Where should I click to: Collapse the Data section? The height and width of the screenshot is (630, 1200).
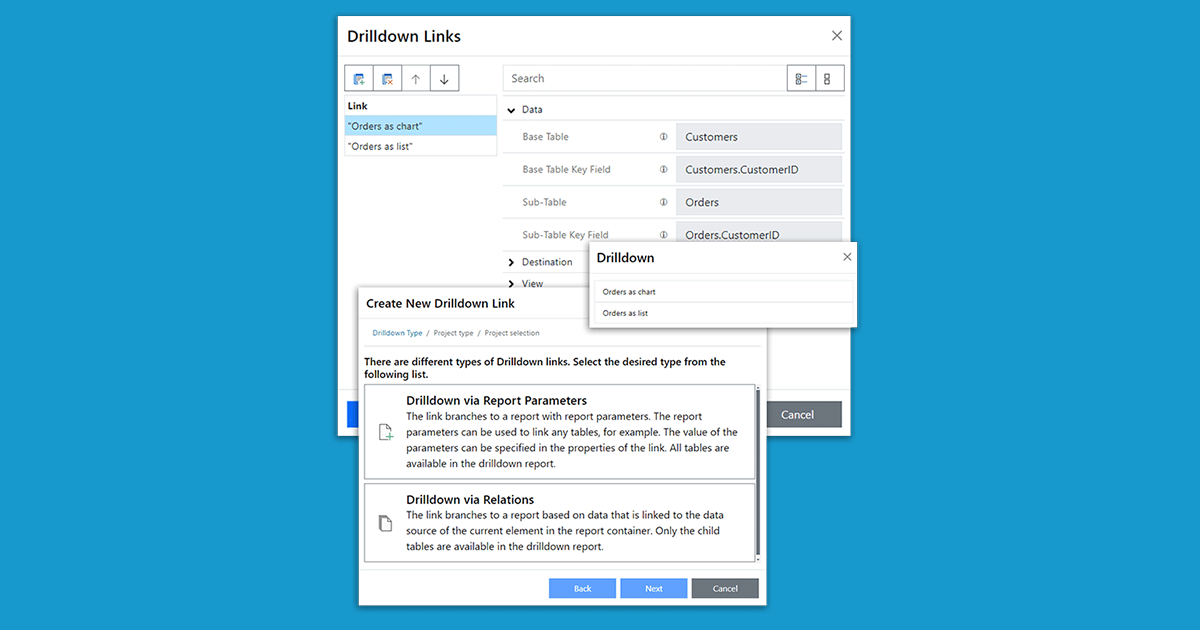click(512, 110)
